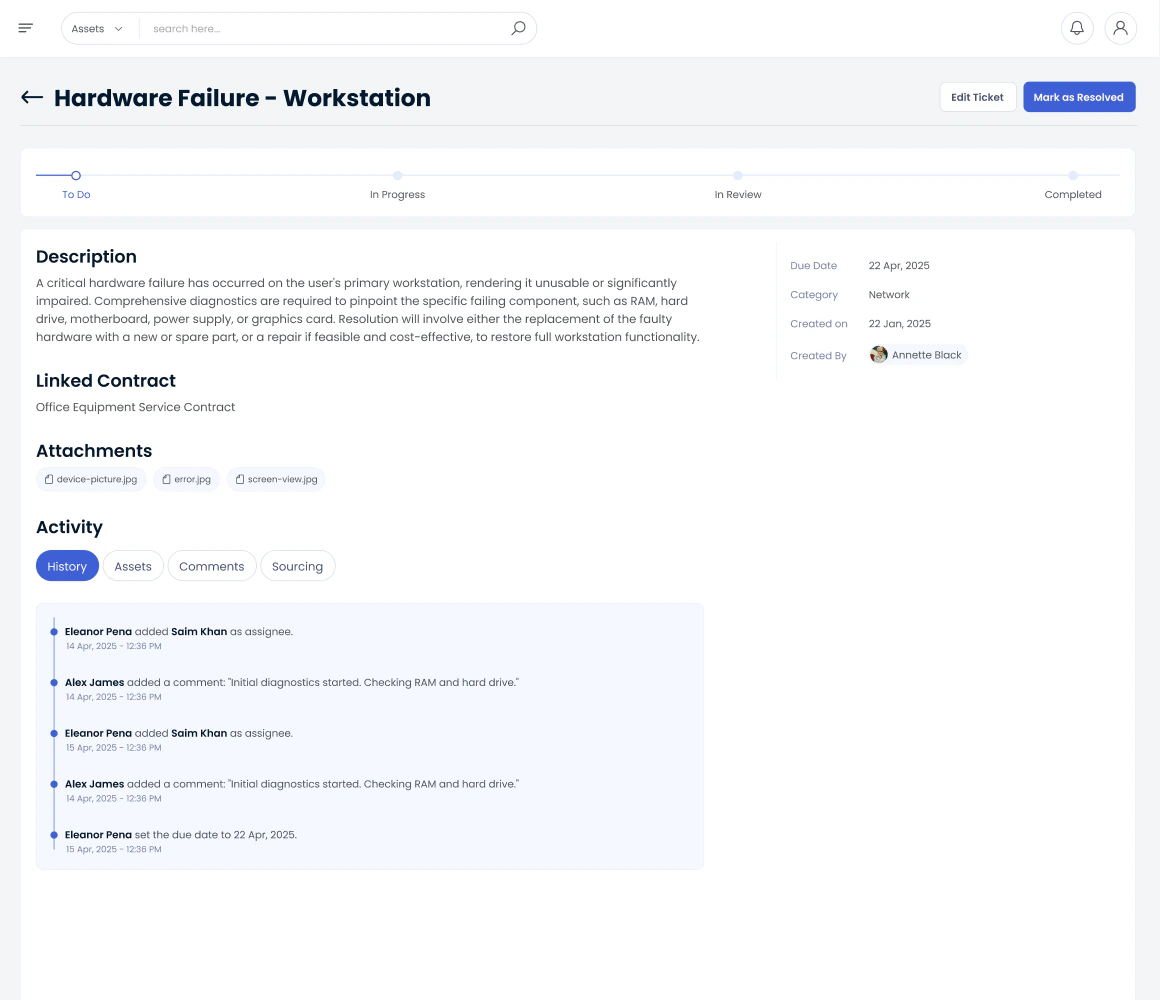Screen dimensions: 1160x1000
Task: Open the notifications bell
Action: 1077,28
